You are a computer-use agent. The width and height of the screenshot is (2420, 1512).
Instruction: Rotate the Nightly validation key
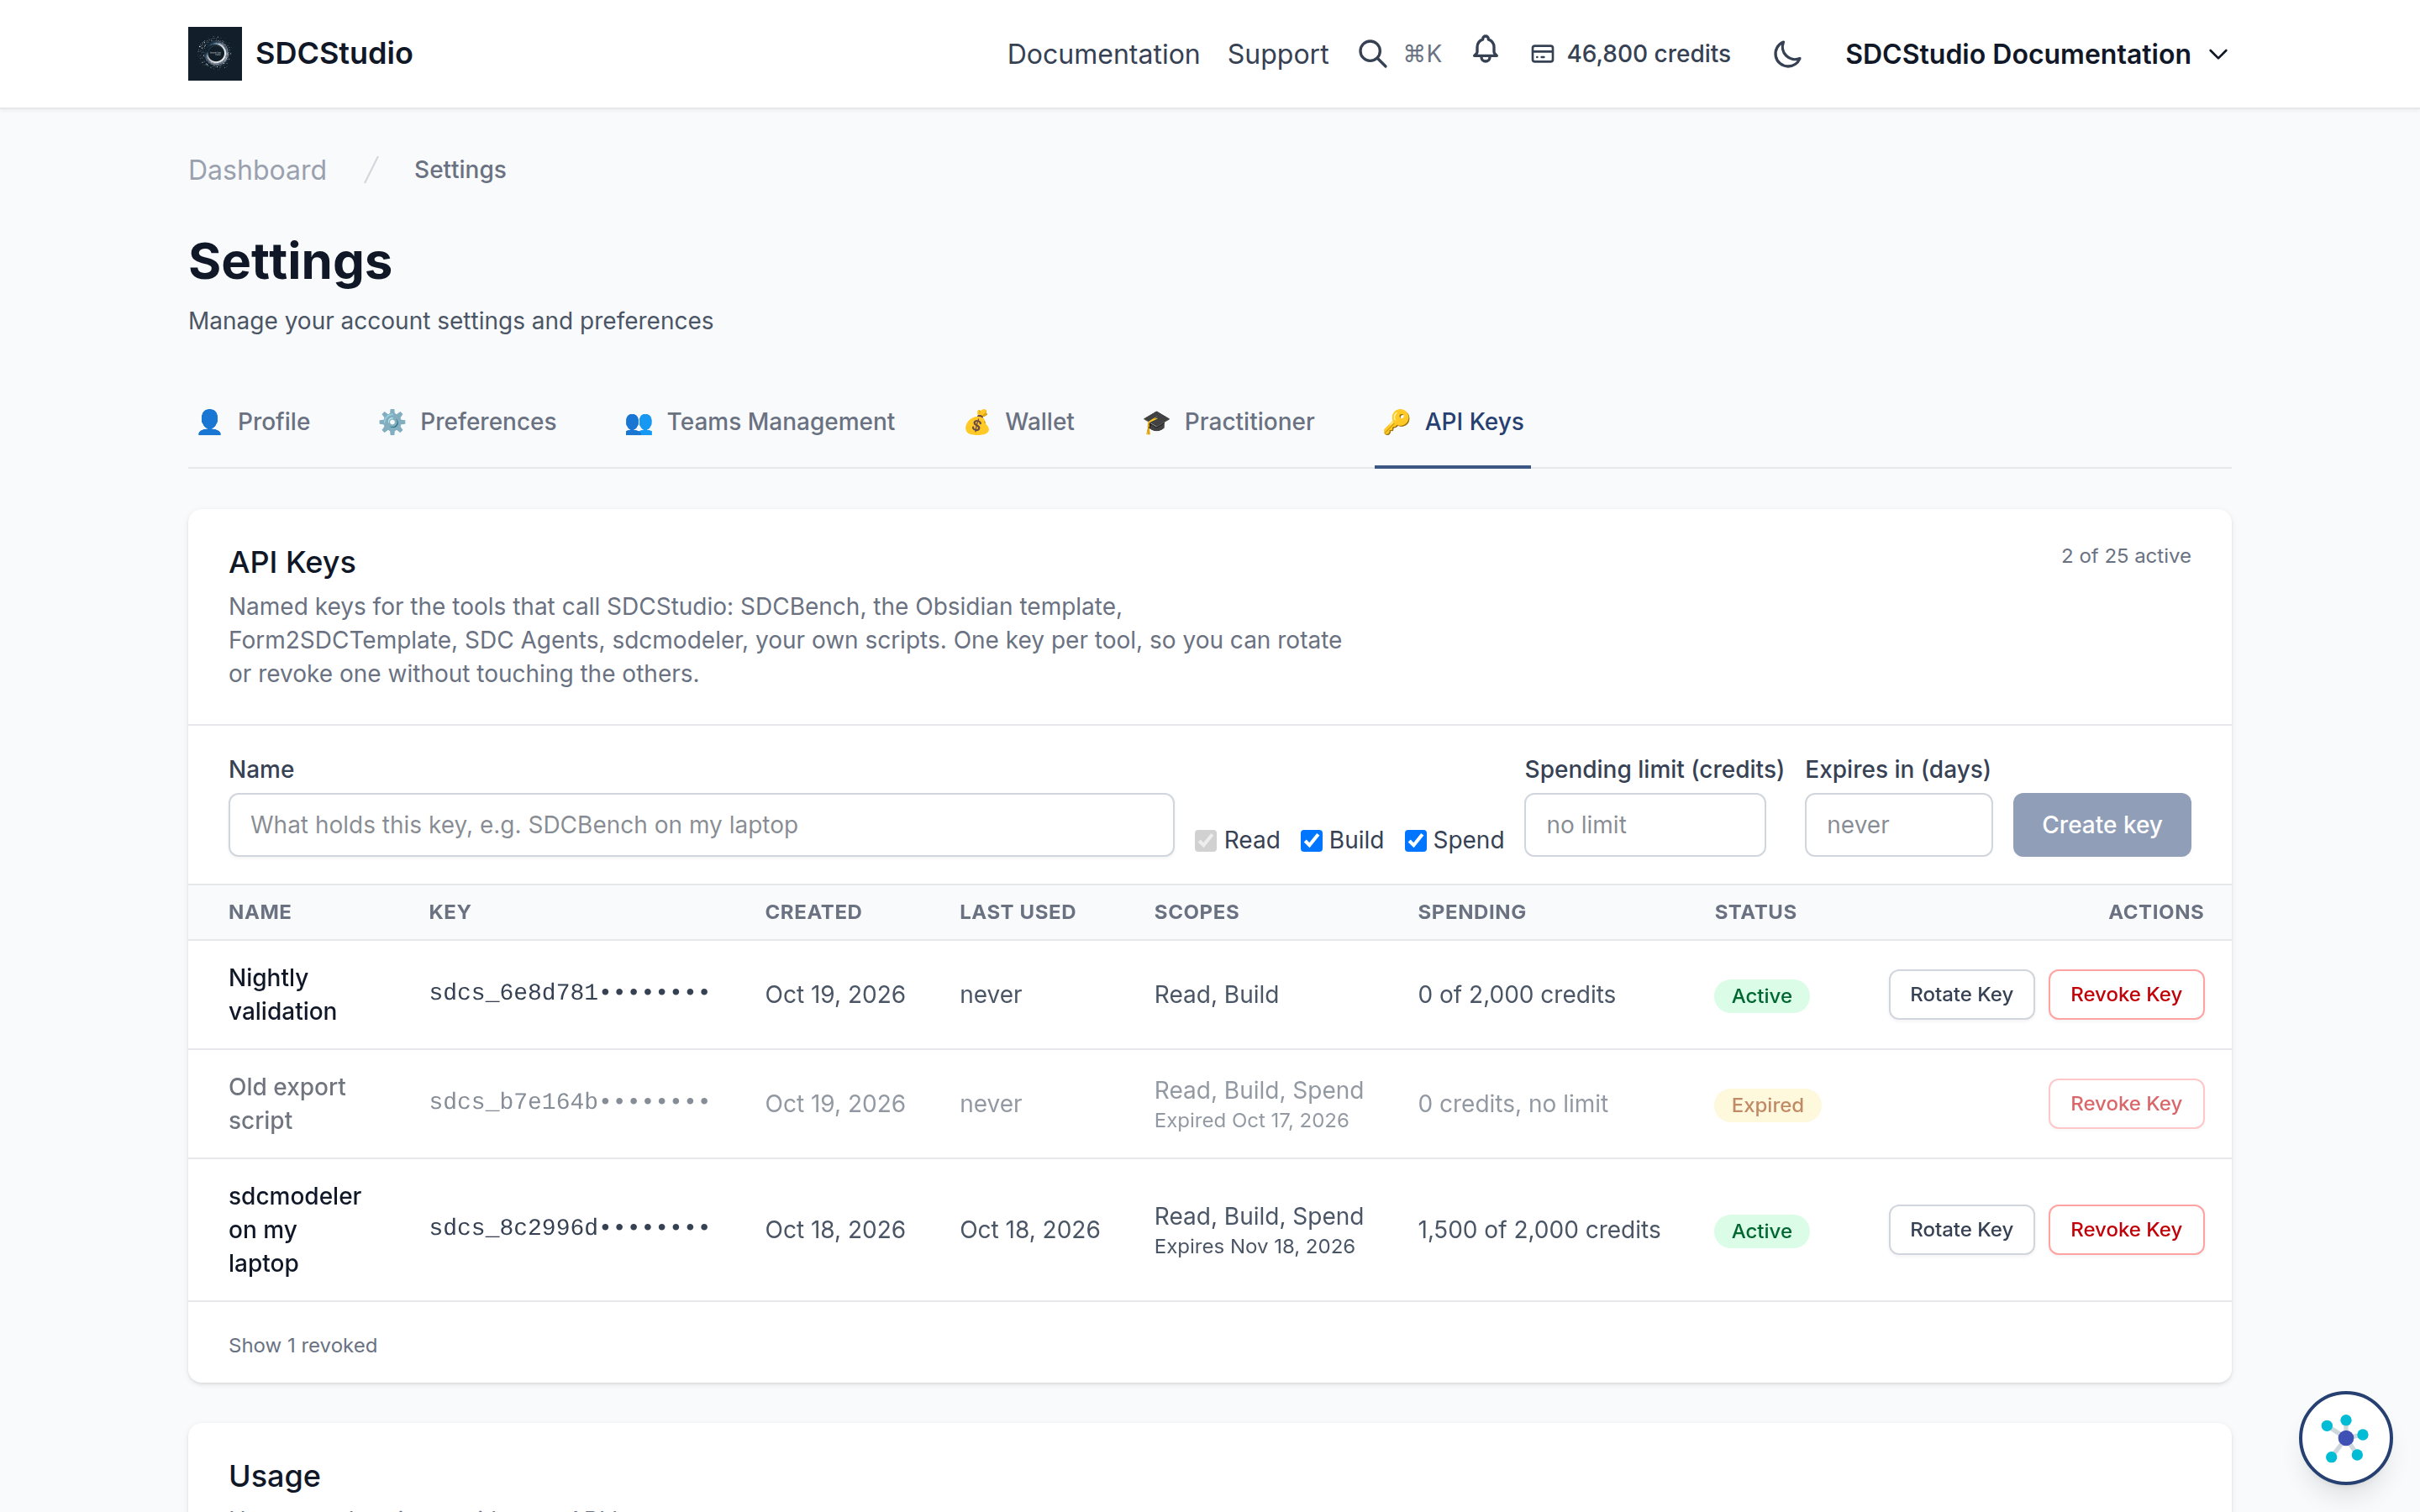[1960, 995]
